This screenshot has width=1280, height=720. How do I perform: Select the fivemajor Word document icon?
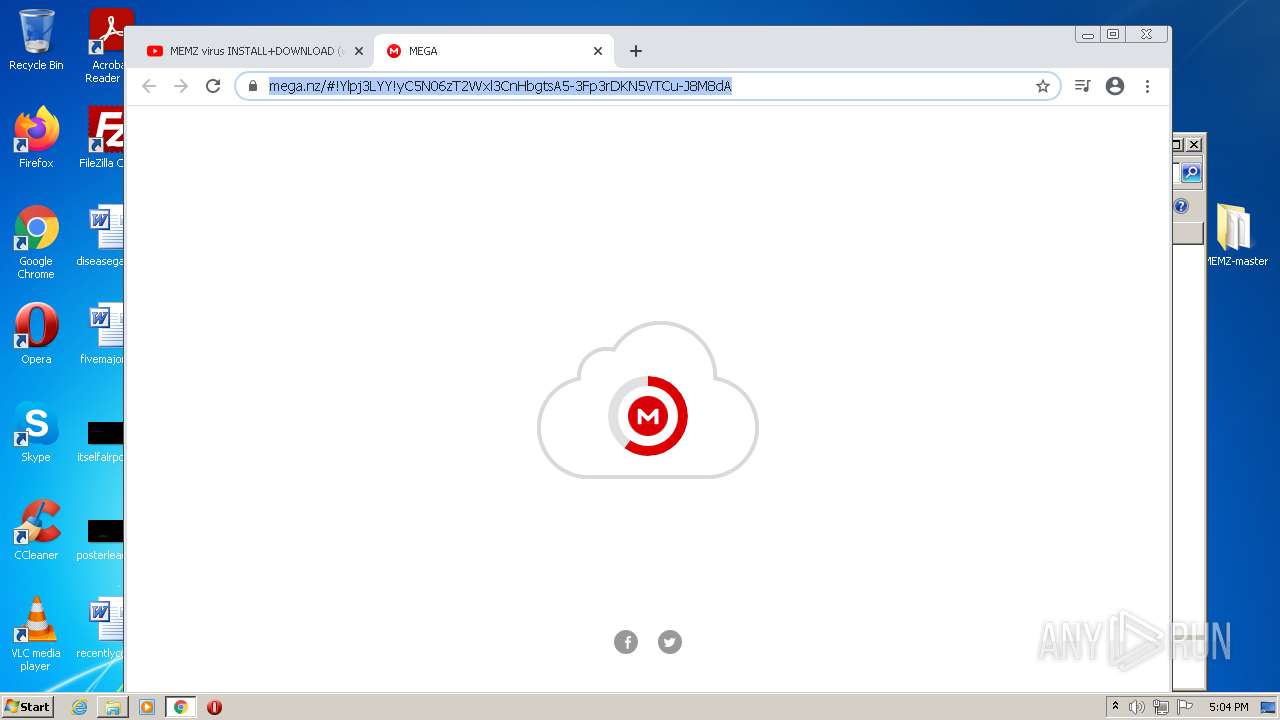point(101,334)
